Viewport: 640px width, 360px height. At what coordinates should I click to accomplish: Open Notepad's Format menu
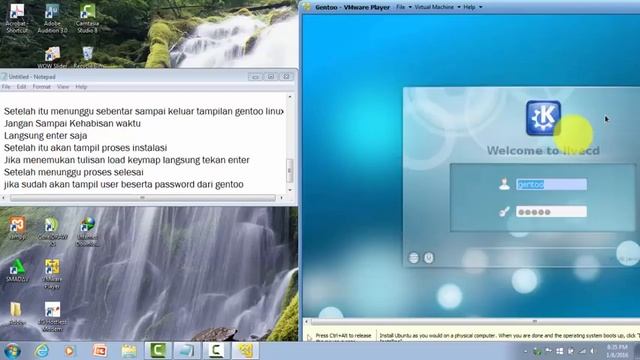pyautogui.click(x=41, y=87)
